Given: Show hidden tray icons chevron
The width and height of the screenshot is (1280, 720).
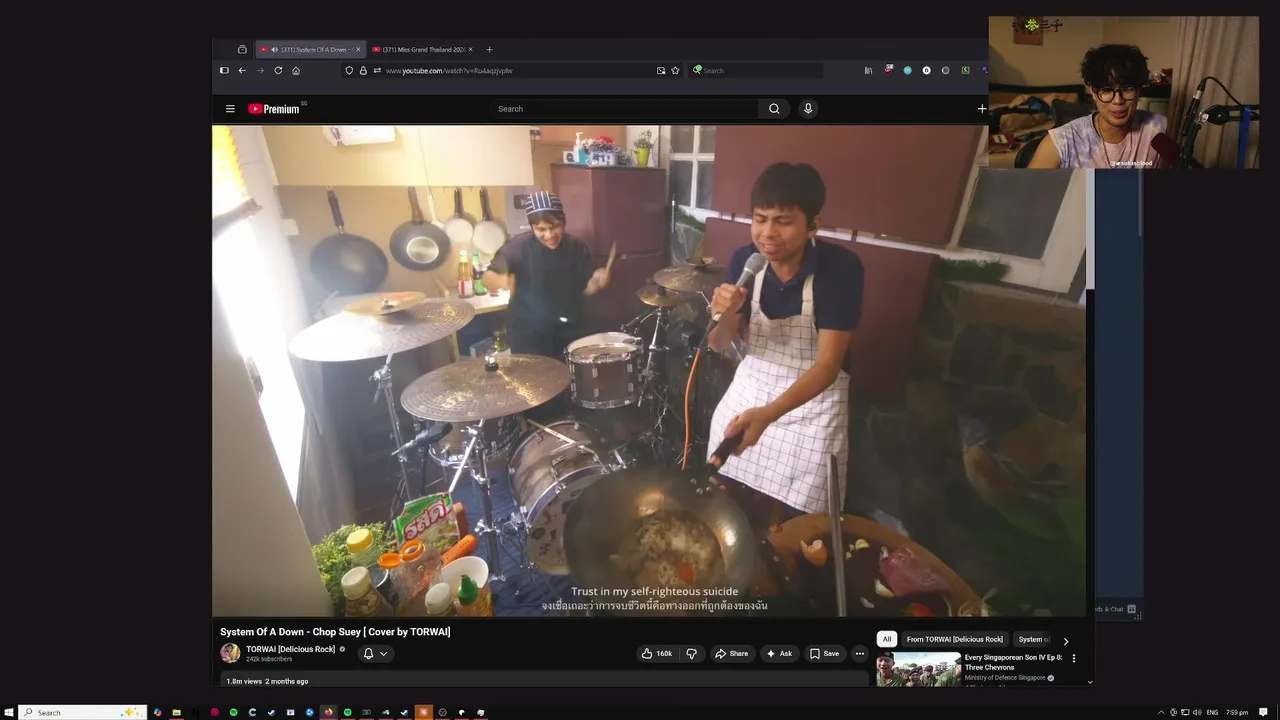Looking at the screenshot, I should point(1161,712).
